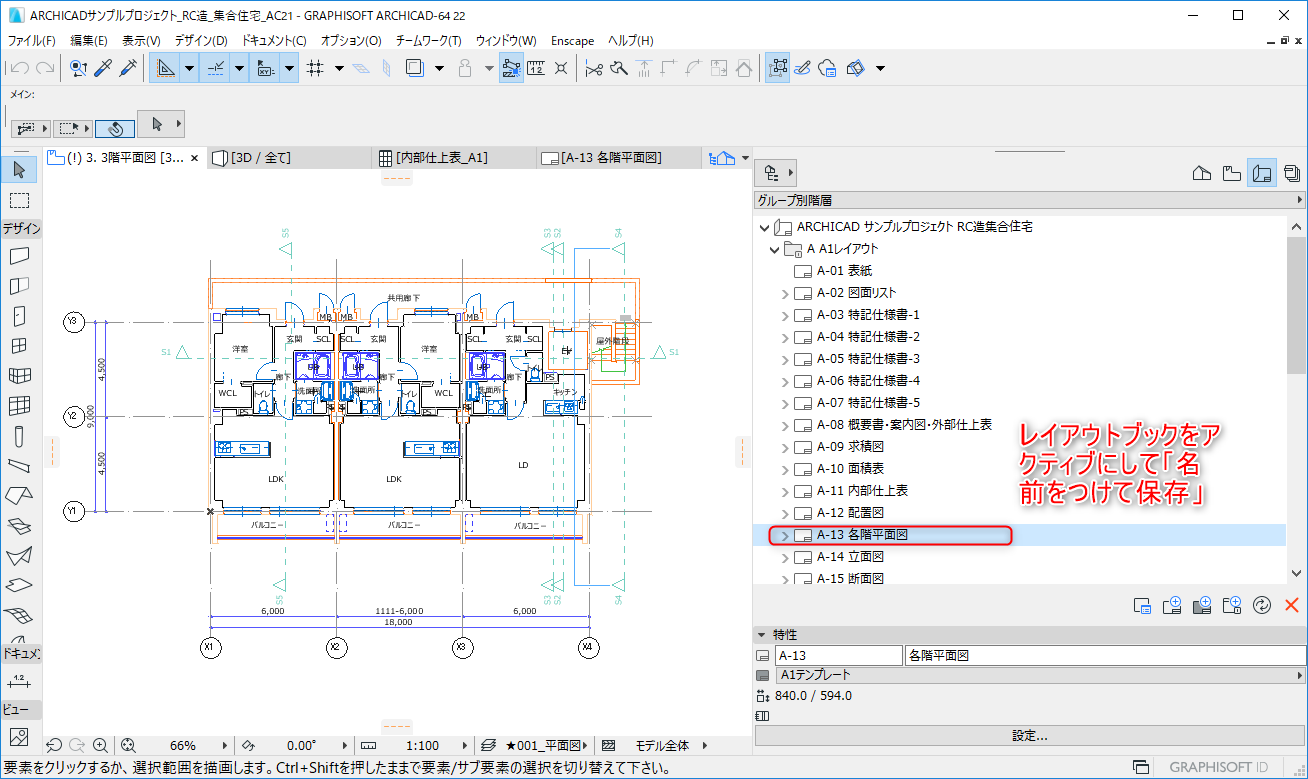Activate the Inject Parameters syringe

(128, 68)
